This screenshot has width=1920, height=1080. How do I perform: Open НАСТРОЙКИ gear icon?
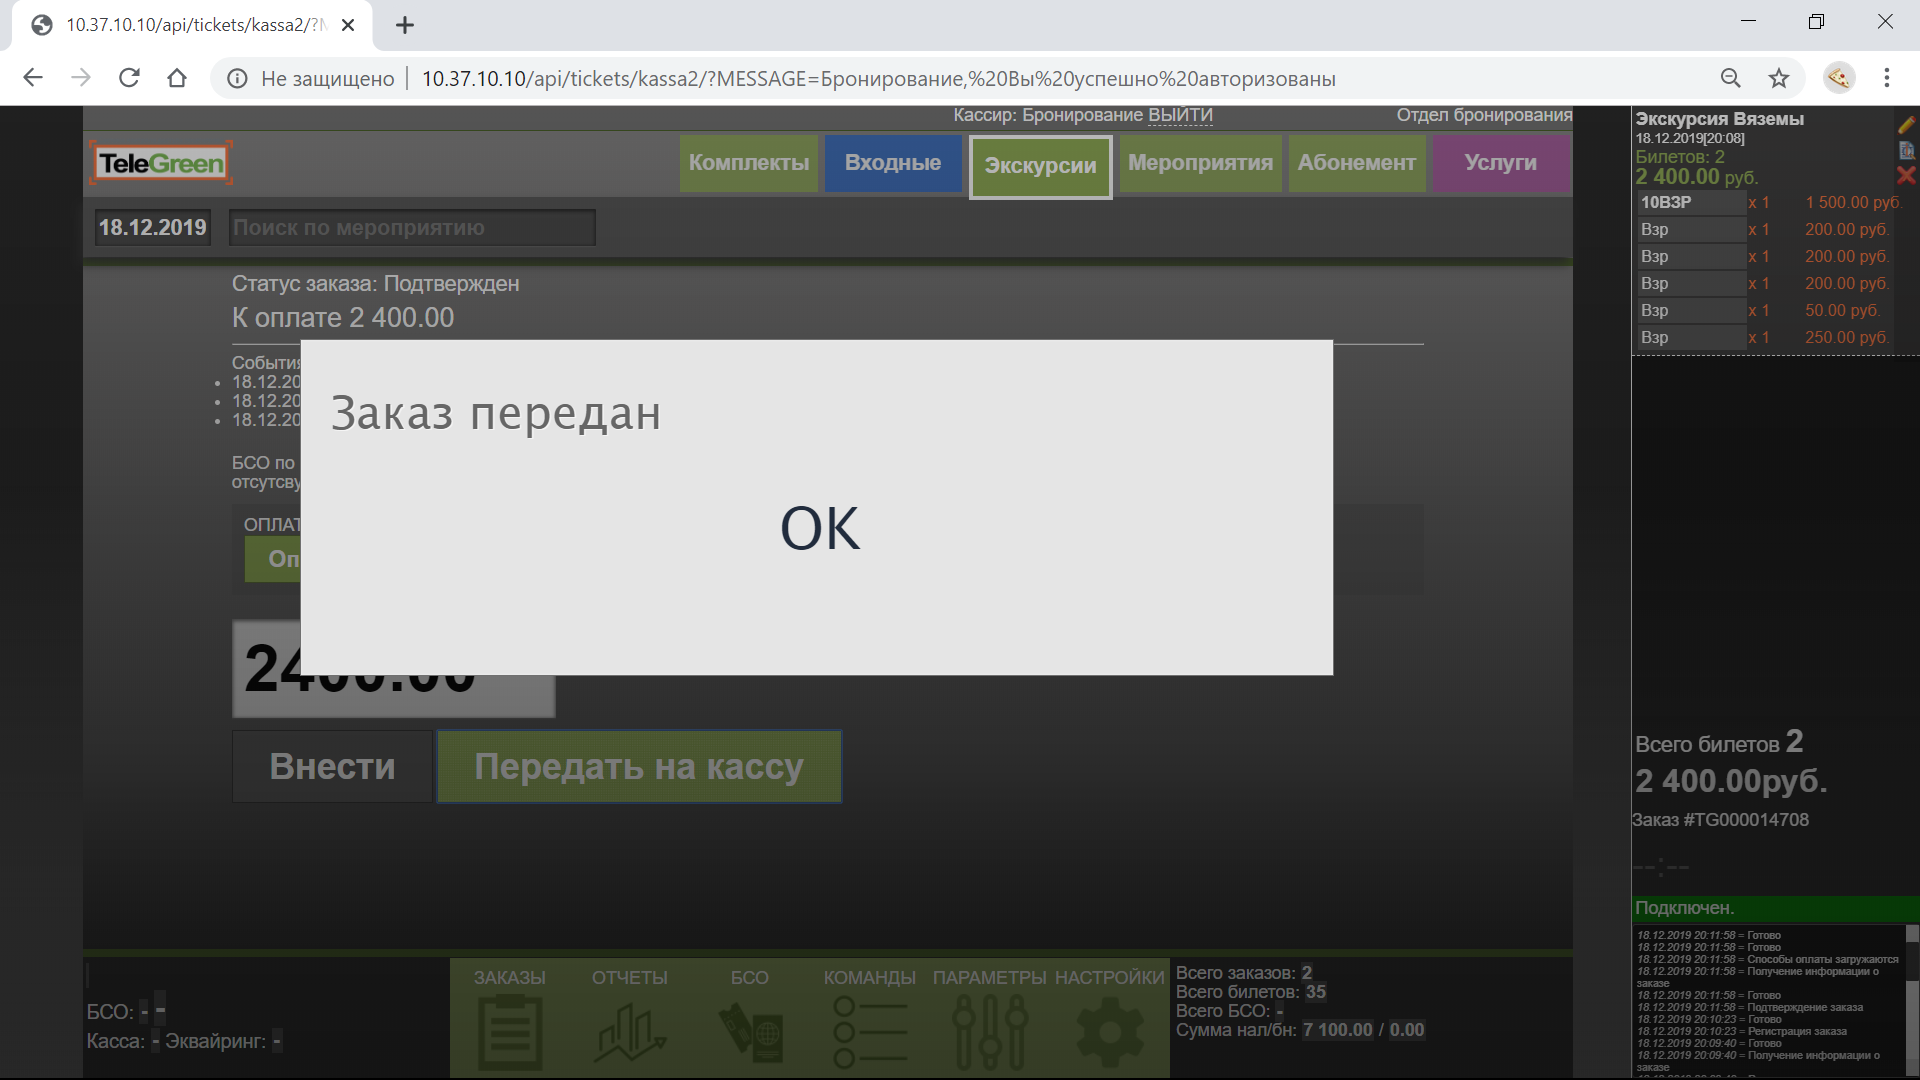click(1109, 1030)
